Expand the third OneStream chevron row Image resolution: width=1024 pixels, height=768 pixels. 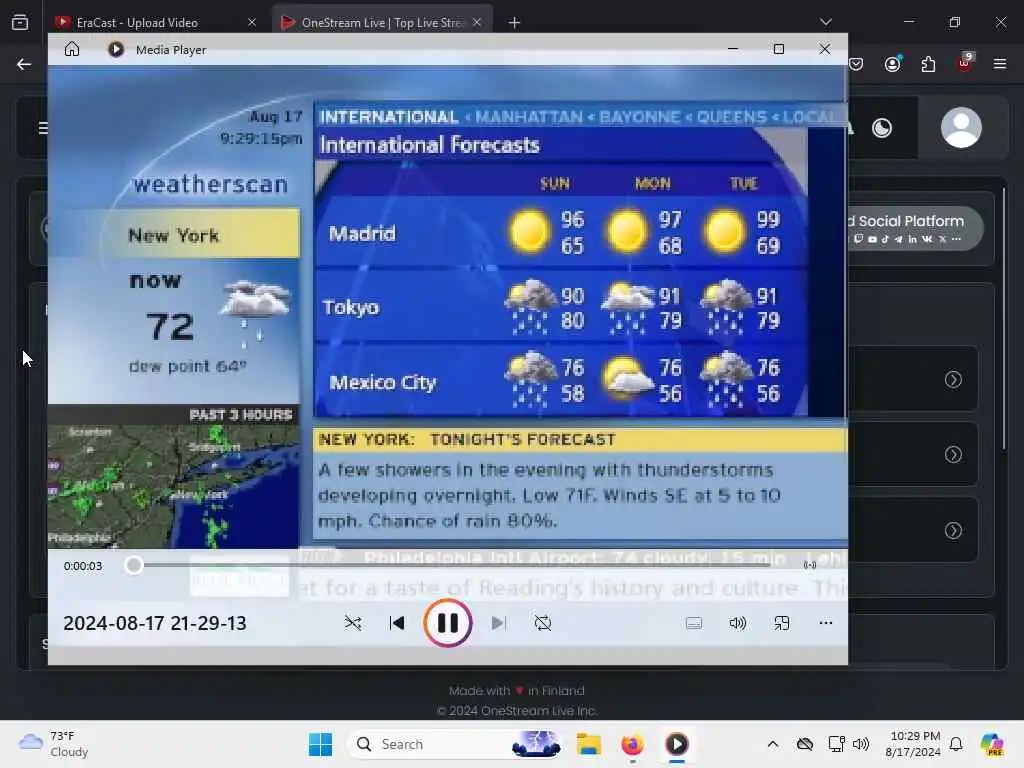click(x=953, y=530)
